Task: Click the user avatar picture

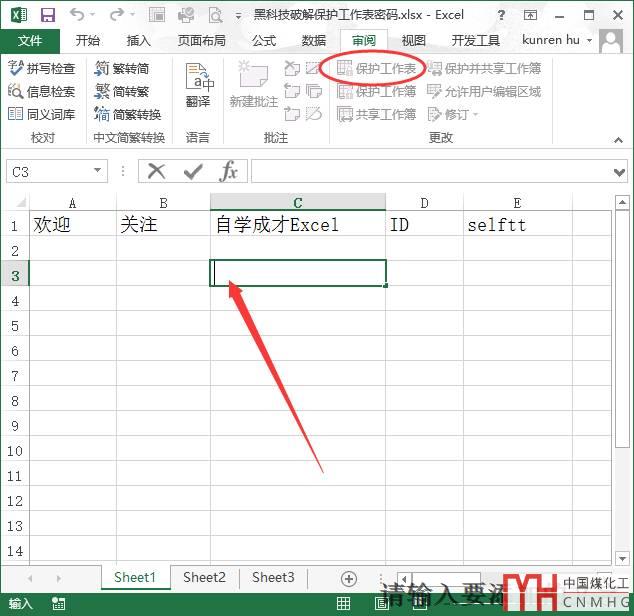Action: [611, 41]
